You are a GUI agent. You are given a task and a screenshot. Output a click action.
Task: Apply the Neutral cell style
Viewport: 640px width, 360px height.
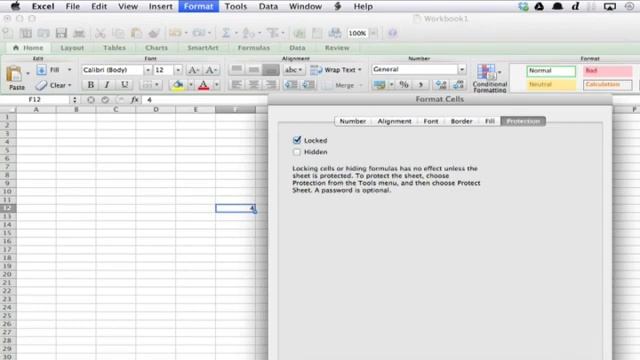point(551,85)
